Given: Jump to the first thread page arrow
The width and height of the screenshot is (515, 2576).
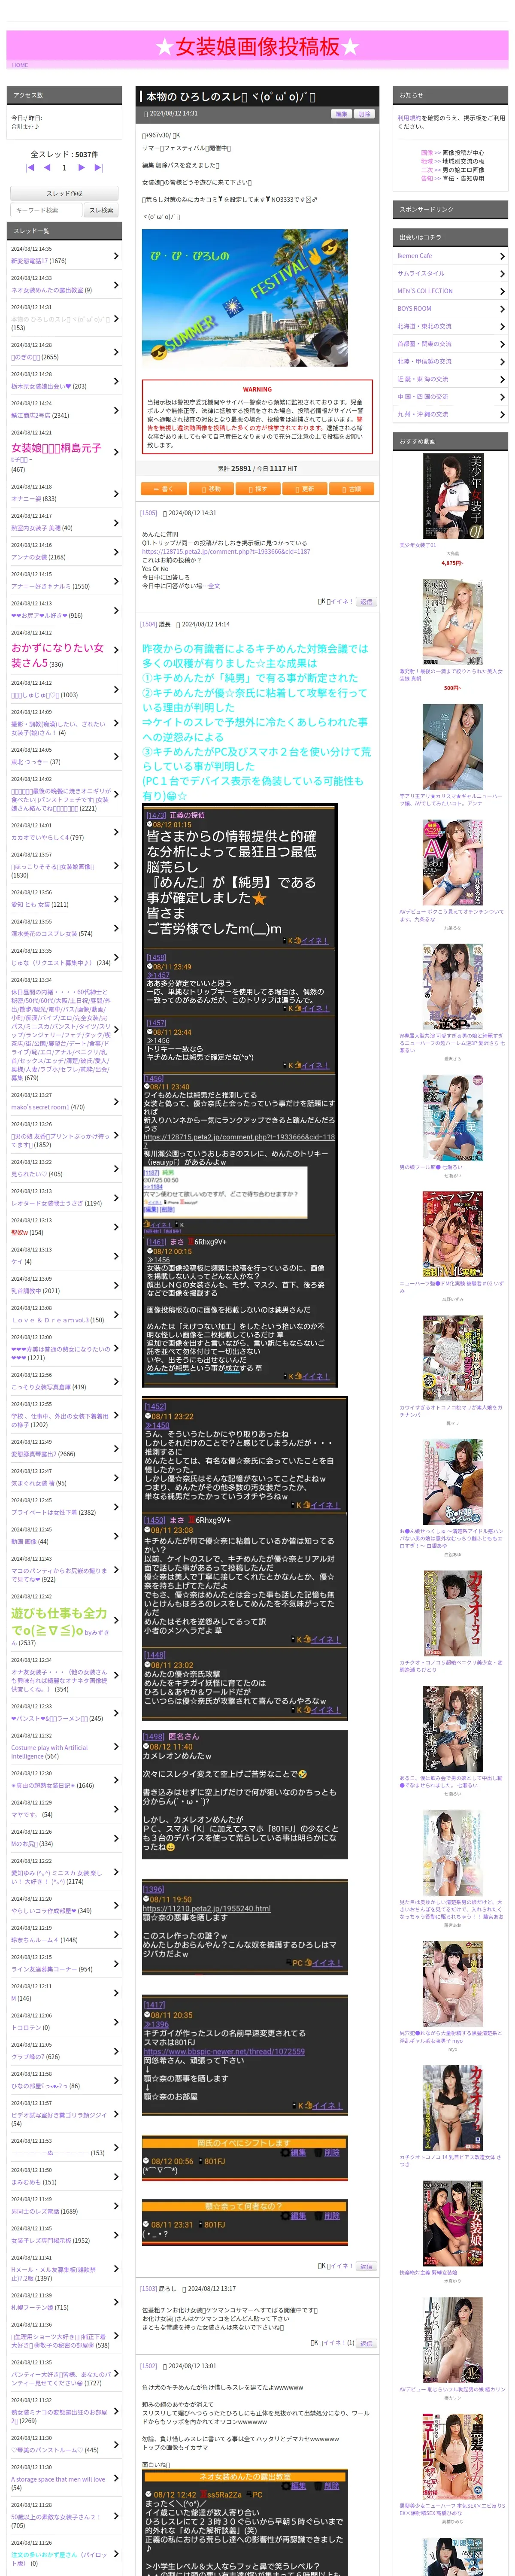Looking at the screenshot, I should pos(30,168).
